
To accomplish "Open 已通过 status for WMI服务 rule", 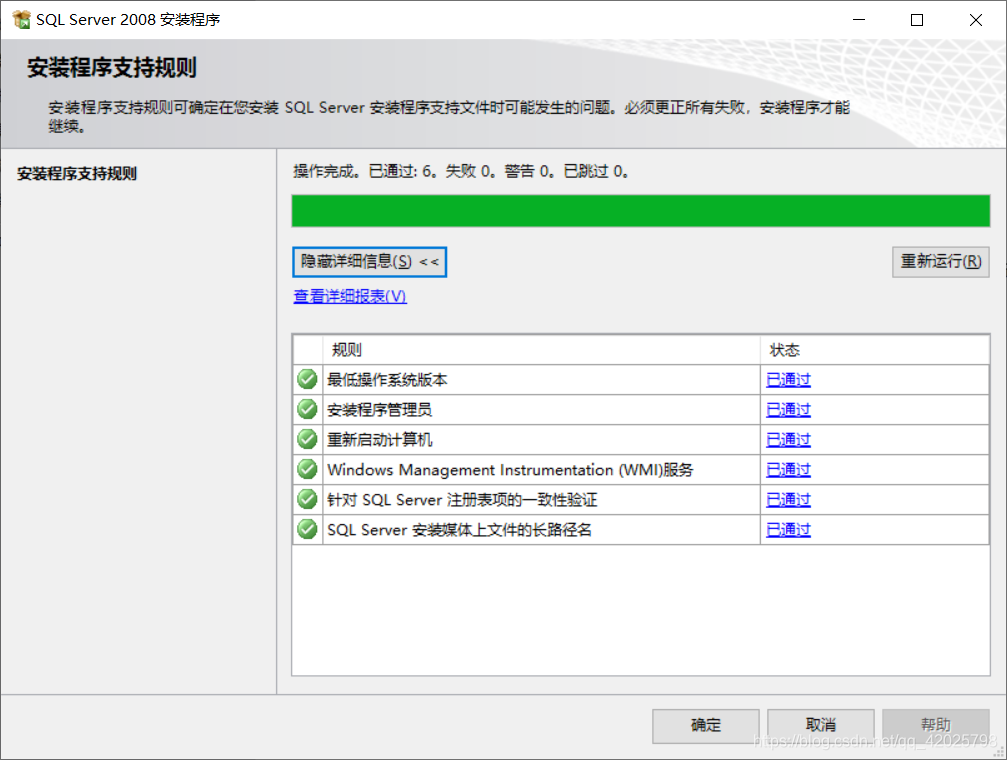I will coord(788,470).
